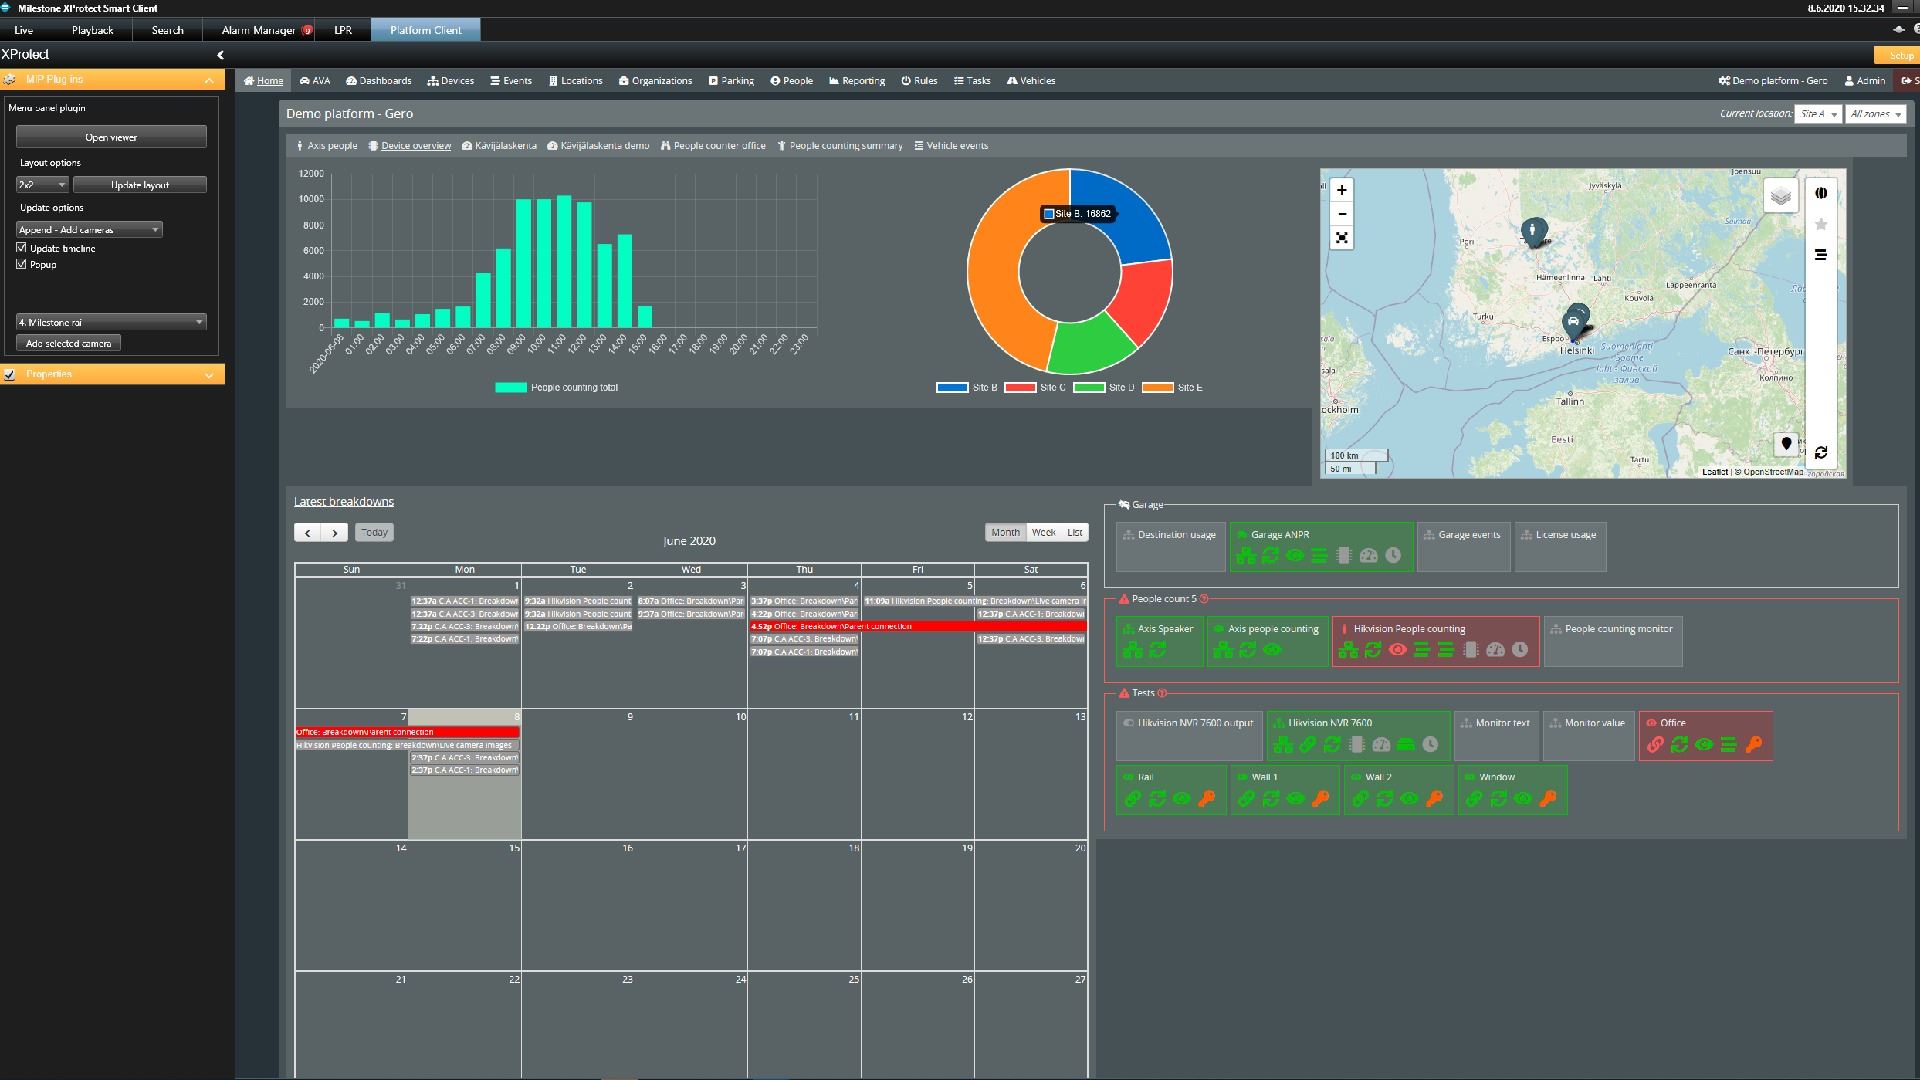
Task: Expand the Properties panel chevron
Action: tap(208, 374)
